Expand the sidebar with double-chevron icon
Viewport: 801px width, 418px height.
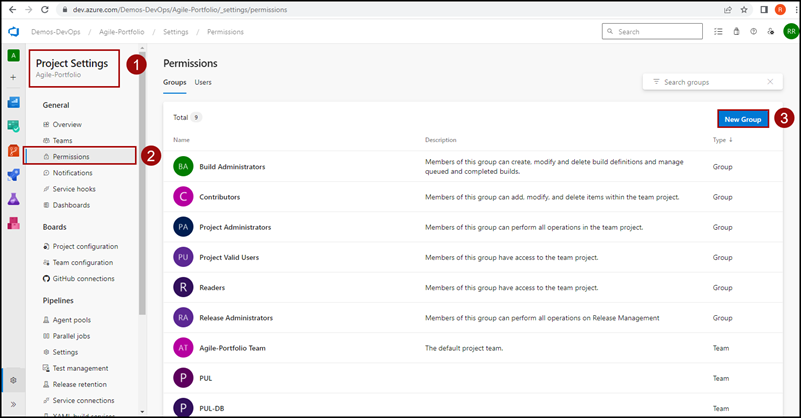(x=13, y=404)
